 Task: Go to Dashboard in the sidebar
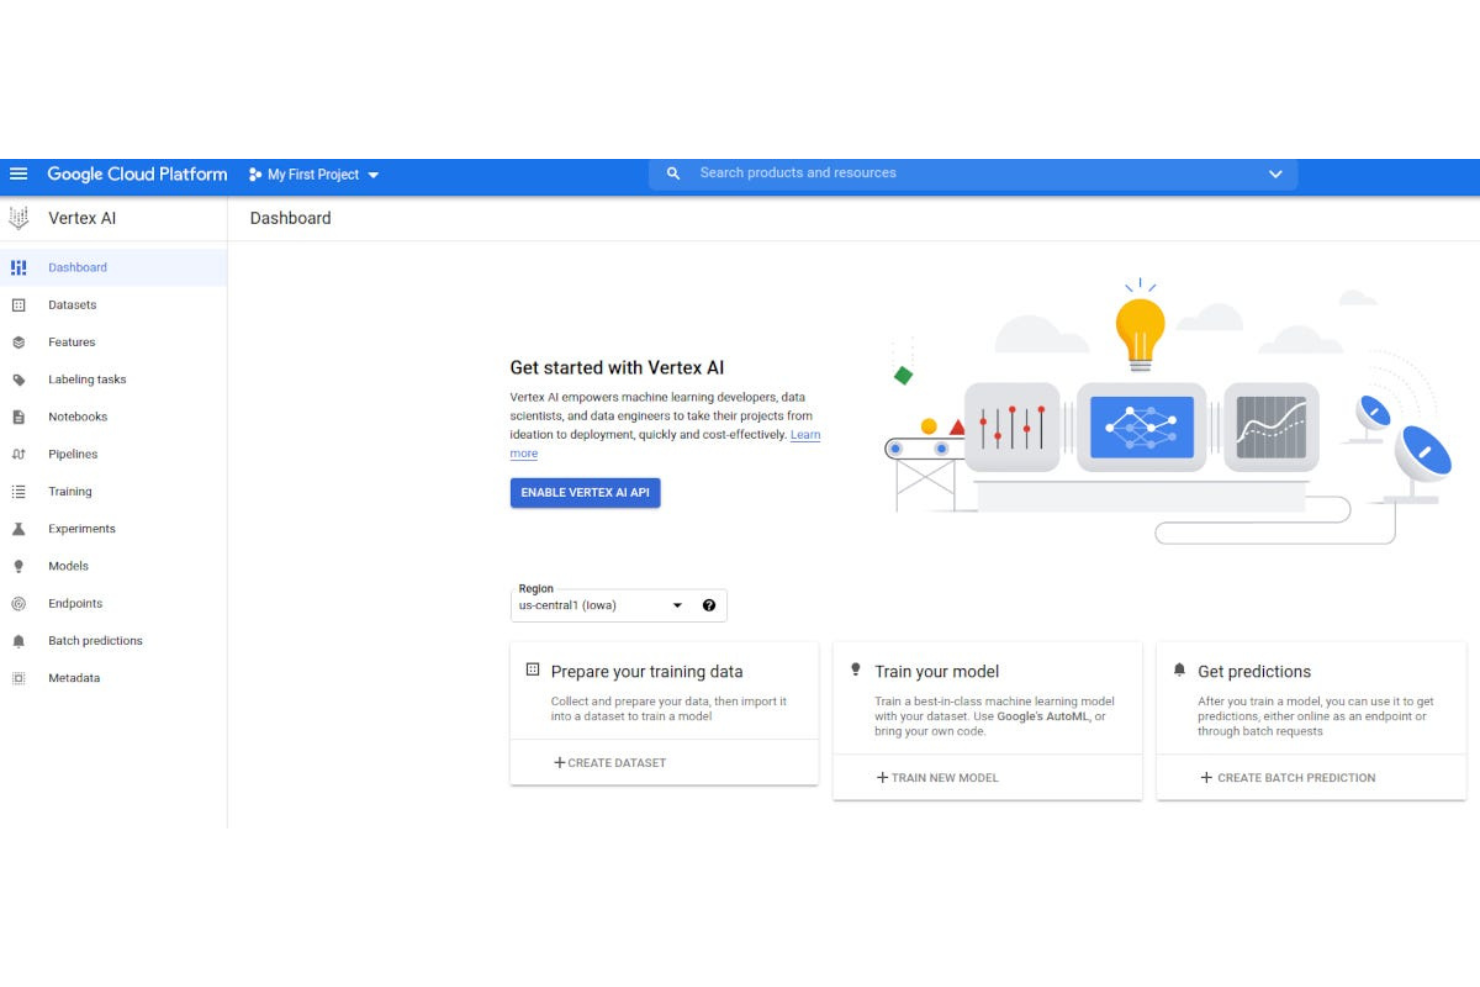pos(113,268)
